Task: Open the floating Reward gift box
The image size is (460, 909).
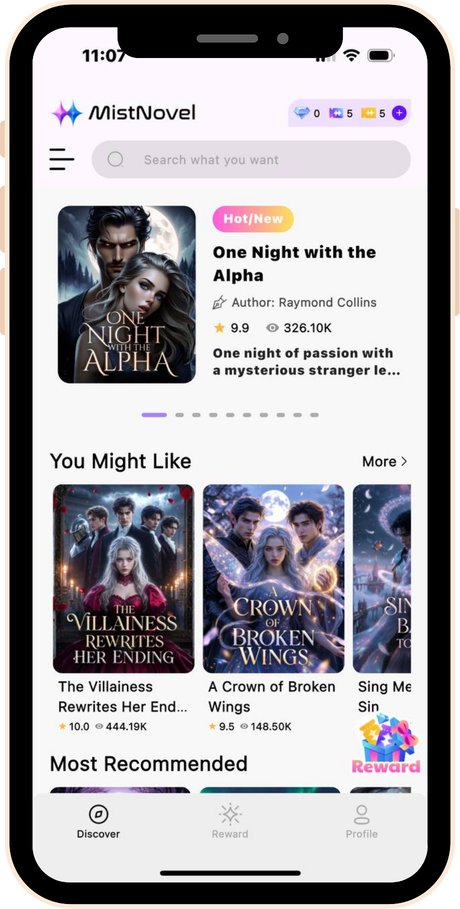Action: [x=386, y=744]
